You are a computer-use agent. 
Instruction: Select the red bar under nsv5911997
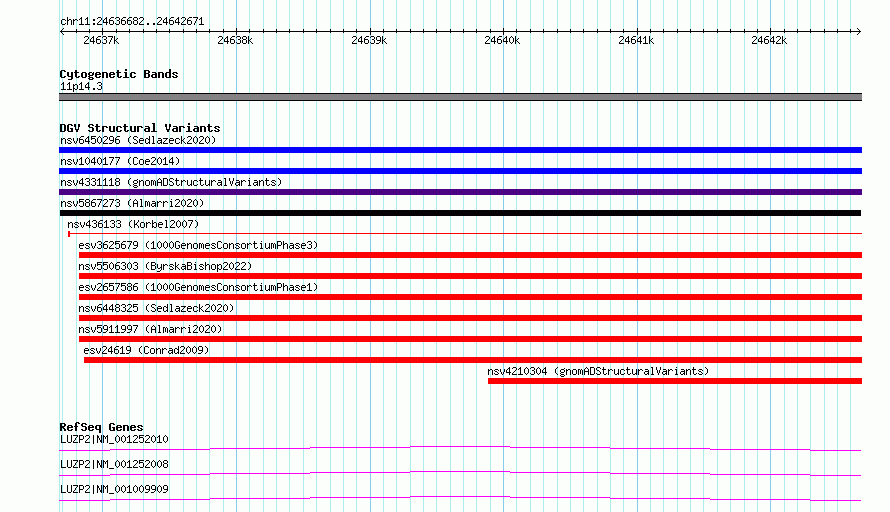[471, 339]
